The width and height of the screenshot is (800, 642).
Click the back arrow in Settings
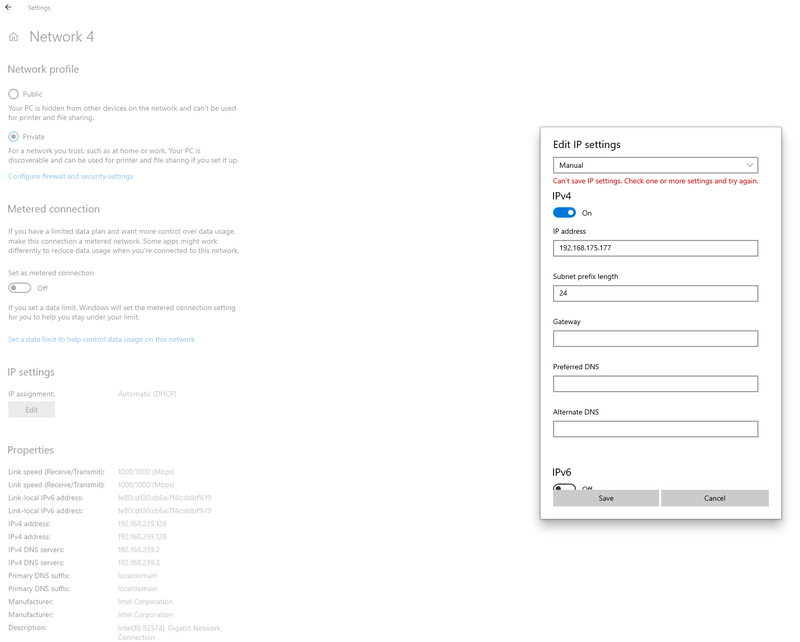9,7
